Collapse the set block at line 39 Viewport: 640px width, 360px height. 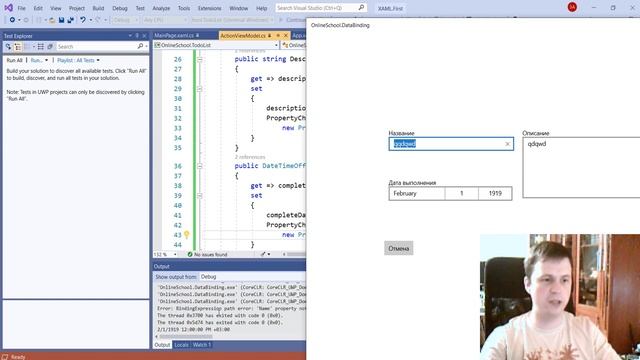click(x=200, y=196)
